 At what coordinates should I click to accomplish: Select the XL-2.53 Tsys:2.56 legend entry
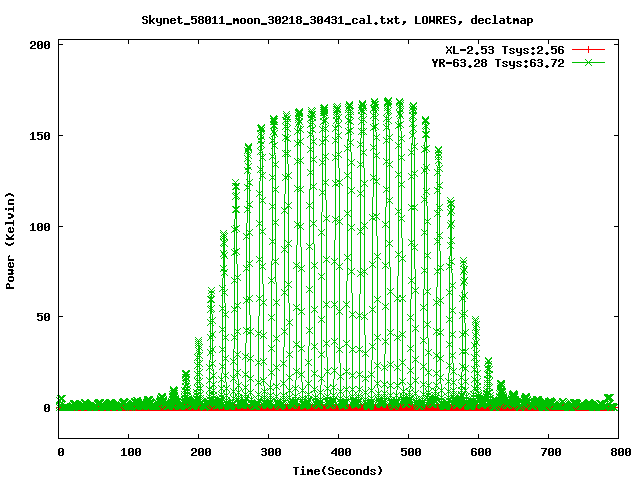pyautogui.click(x=504, y=50)
